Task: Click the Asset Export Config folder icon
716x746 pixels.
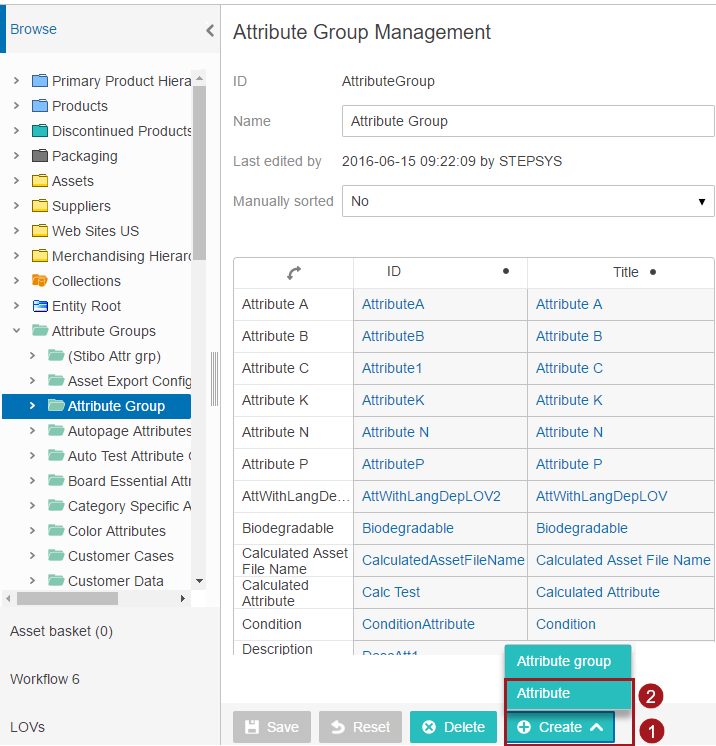Action: pos(56,380)
